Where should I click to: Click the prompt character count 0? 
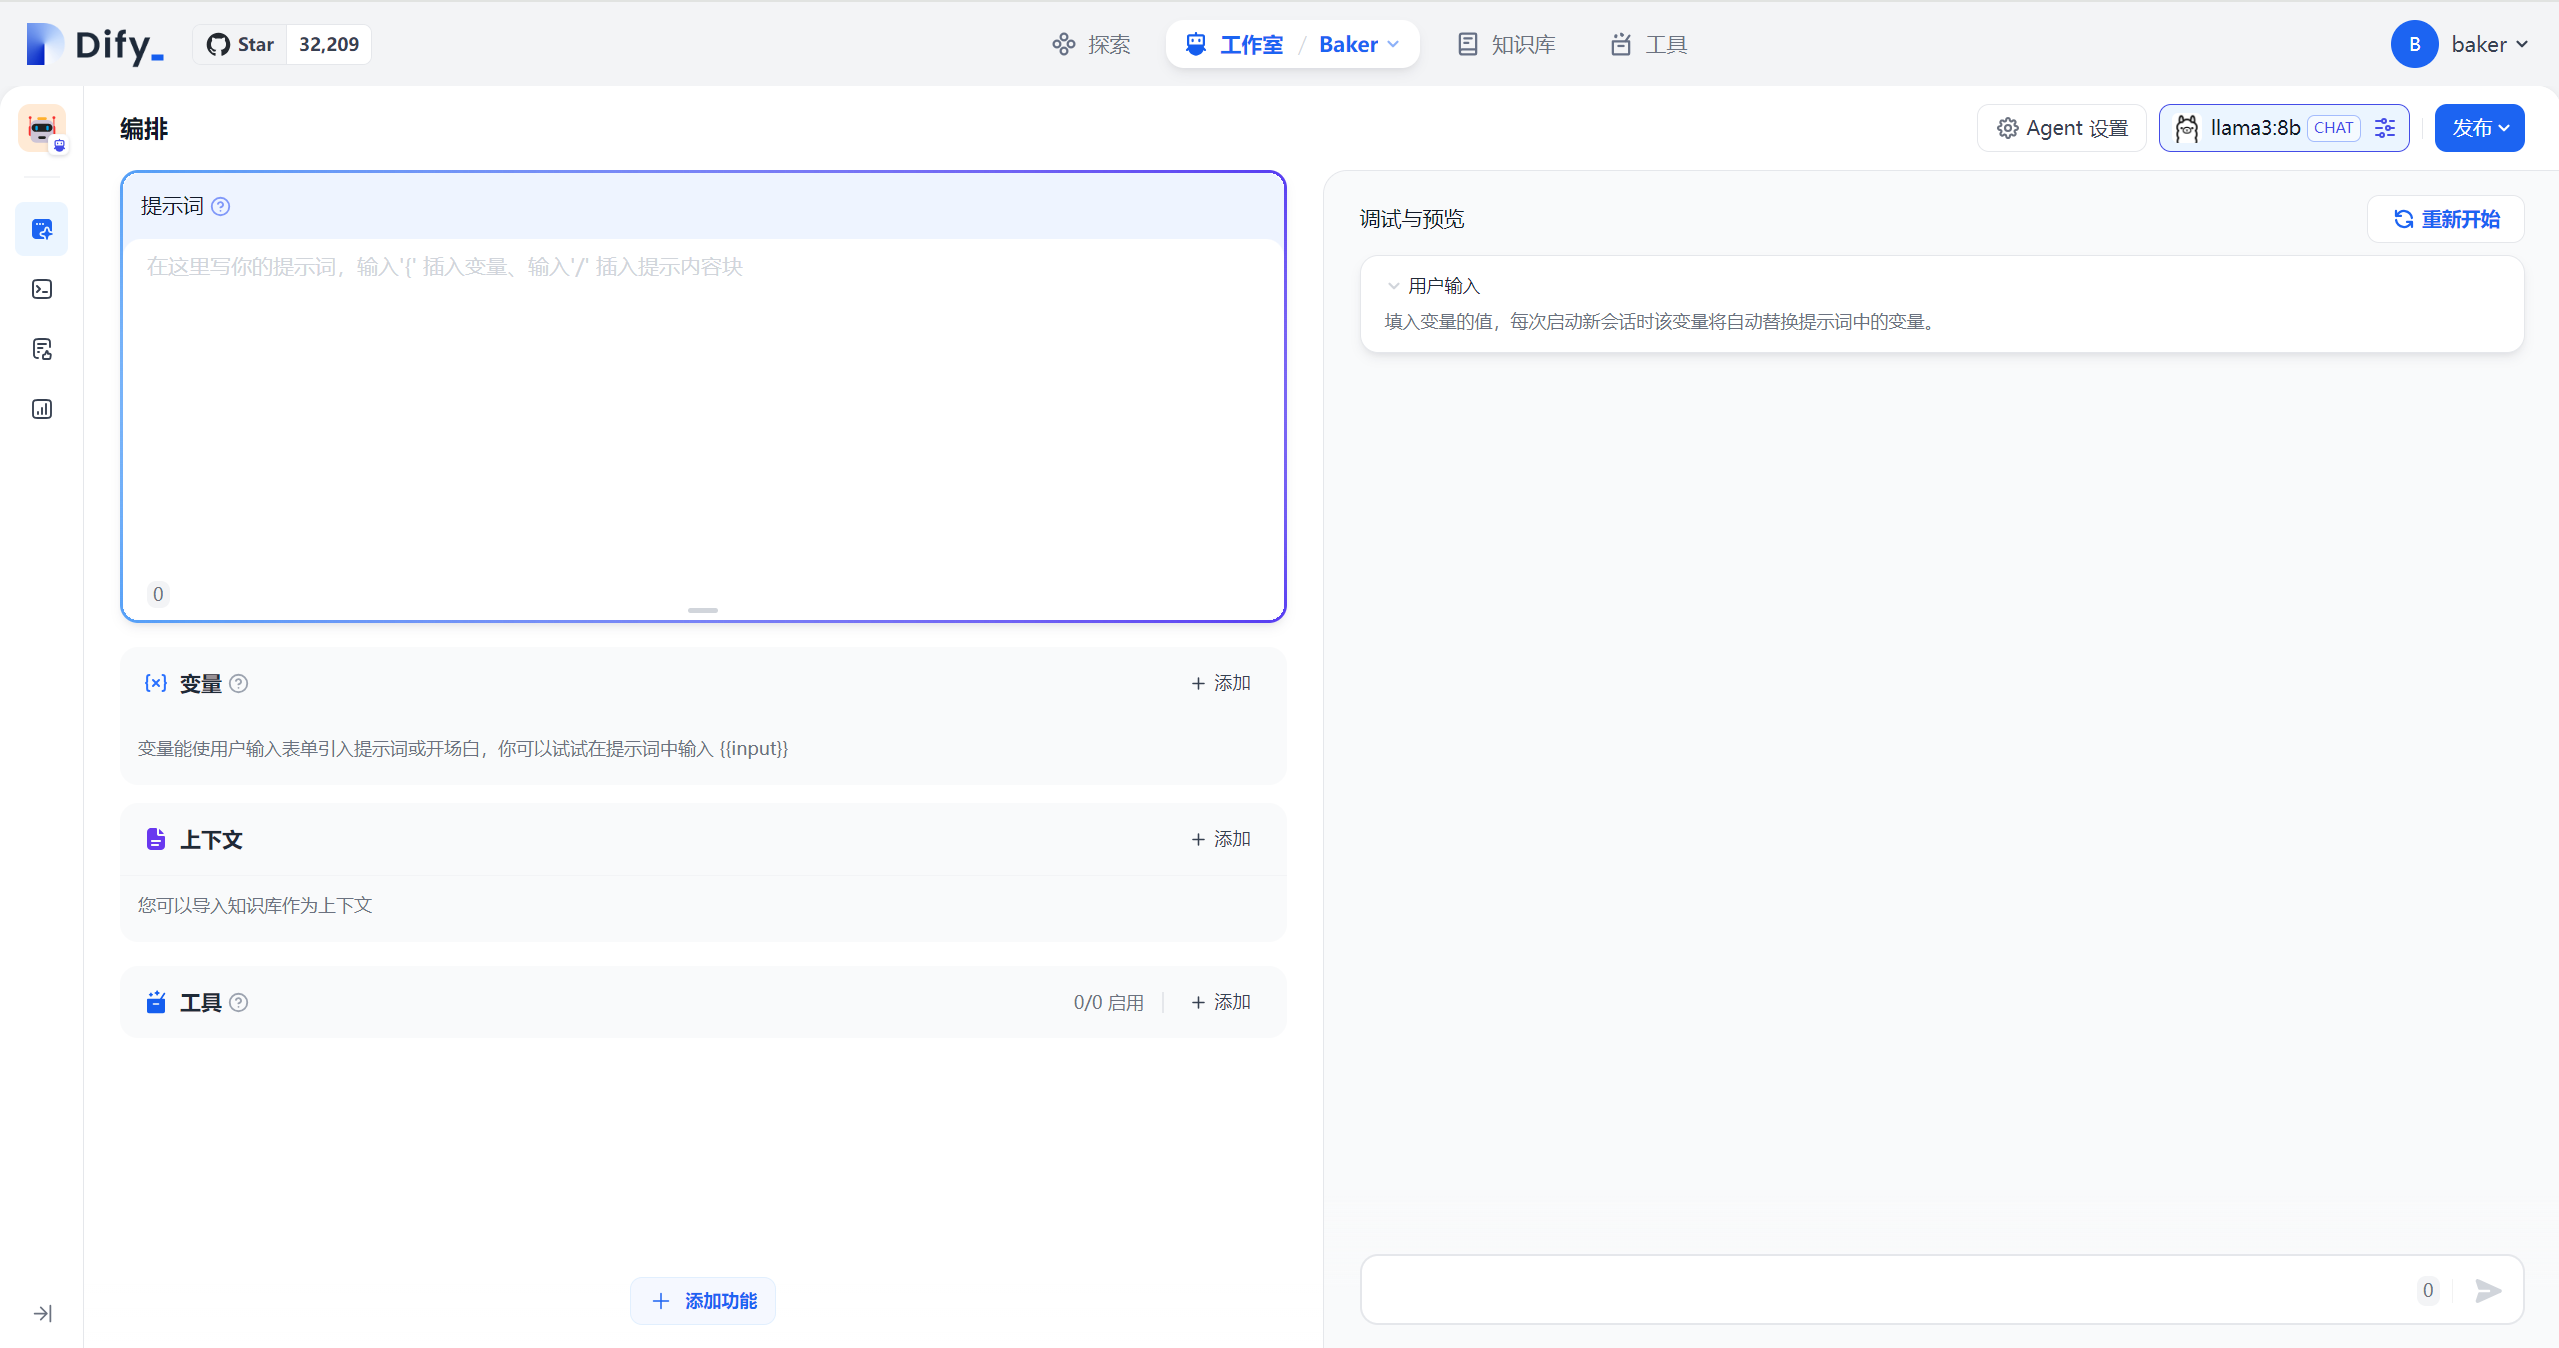[x=158, y=594]
